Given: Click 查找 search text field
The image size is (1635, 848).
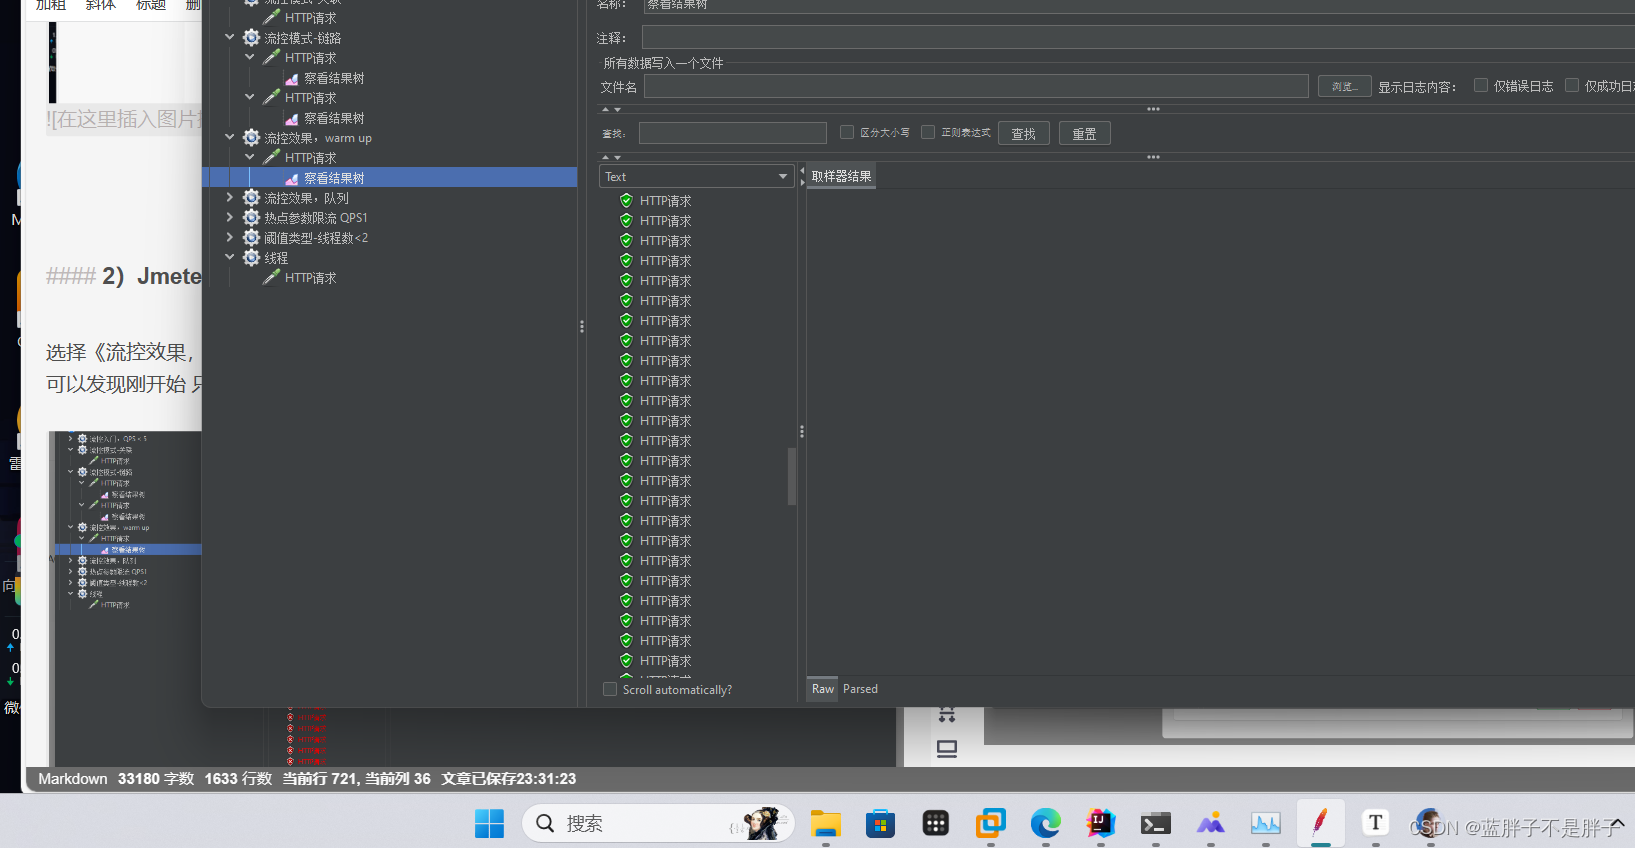Looking at the screenshot, I should [733, 133].
